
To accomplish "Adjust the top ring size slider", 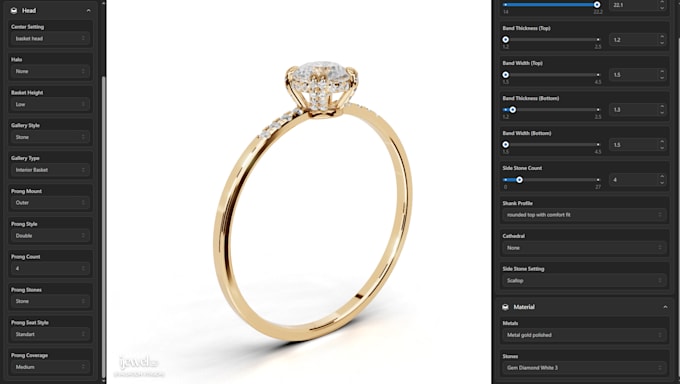I will pos(552,5).
